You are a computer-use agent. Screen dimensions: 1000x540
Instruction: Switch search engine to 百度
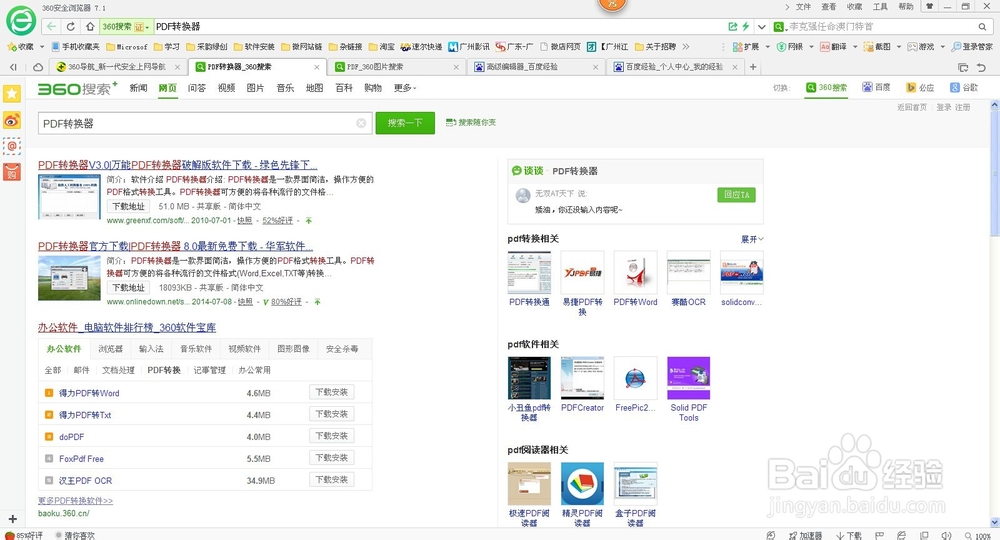pos(876,87)
